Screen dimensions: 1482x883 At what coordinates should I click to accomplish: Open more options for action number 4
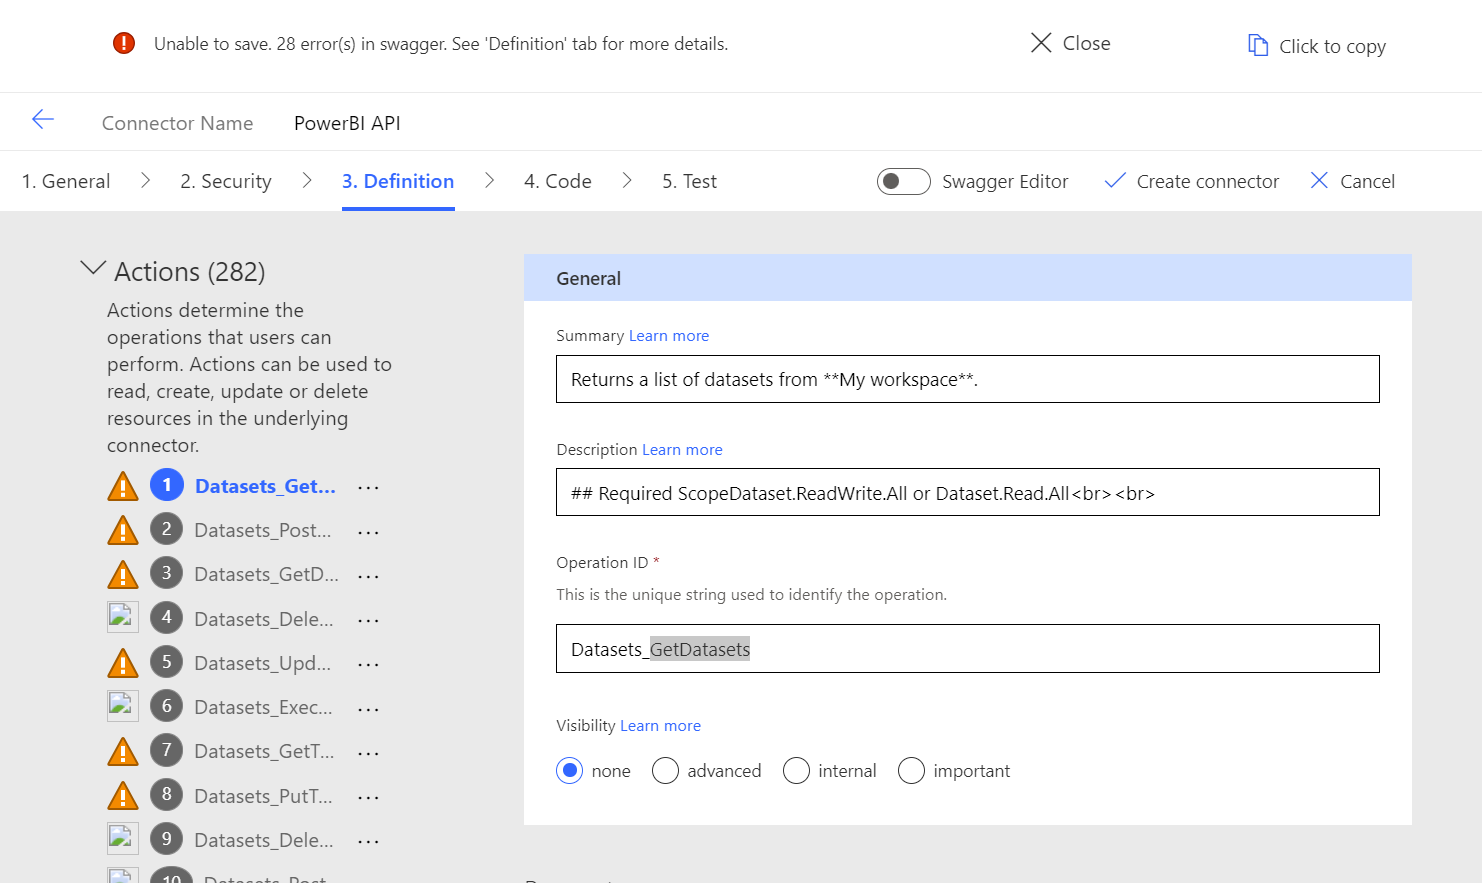(369, 621)
